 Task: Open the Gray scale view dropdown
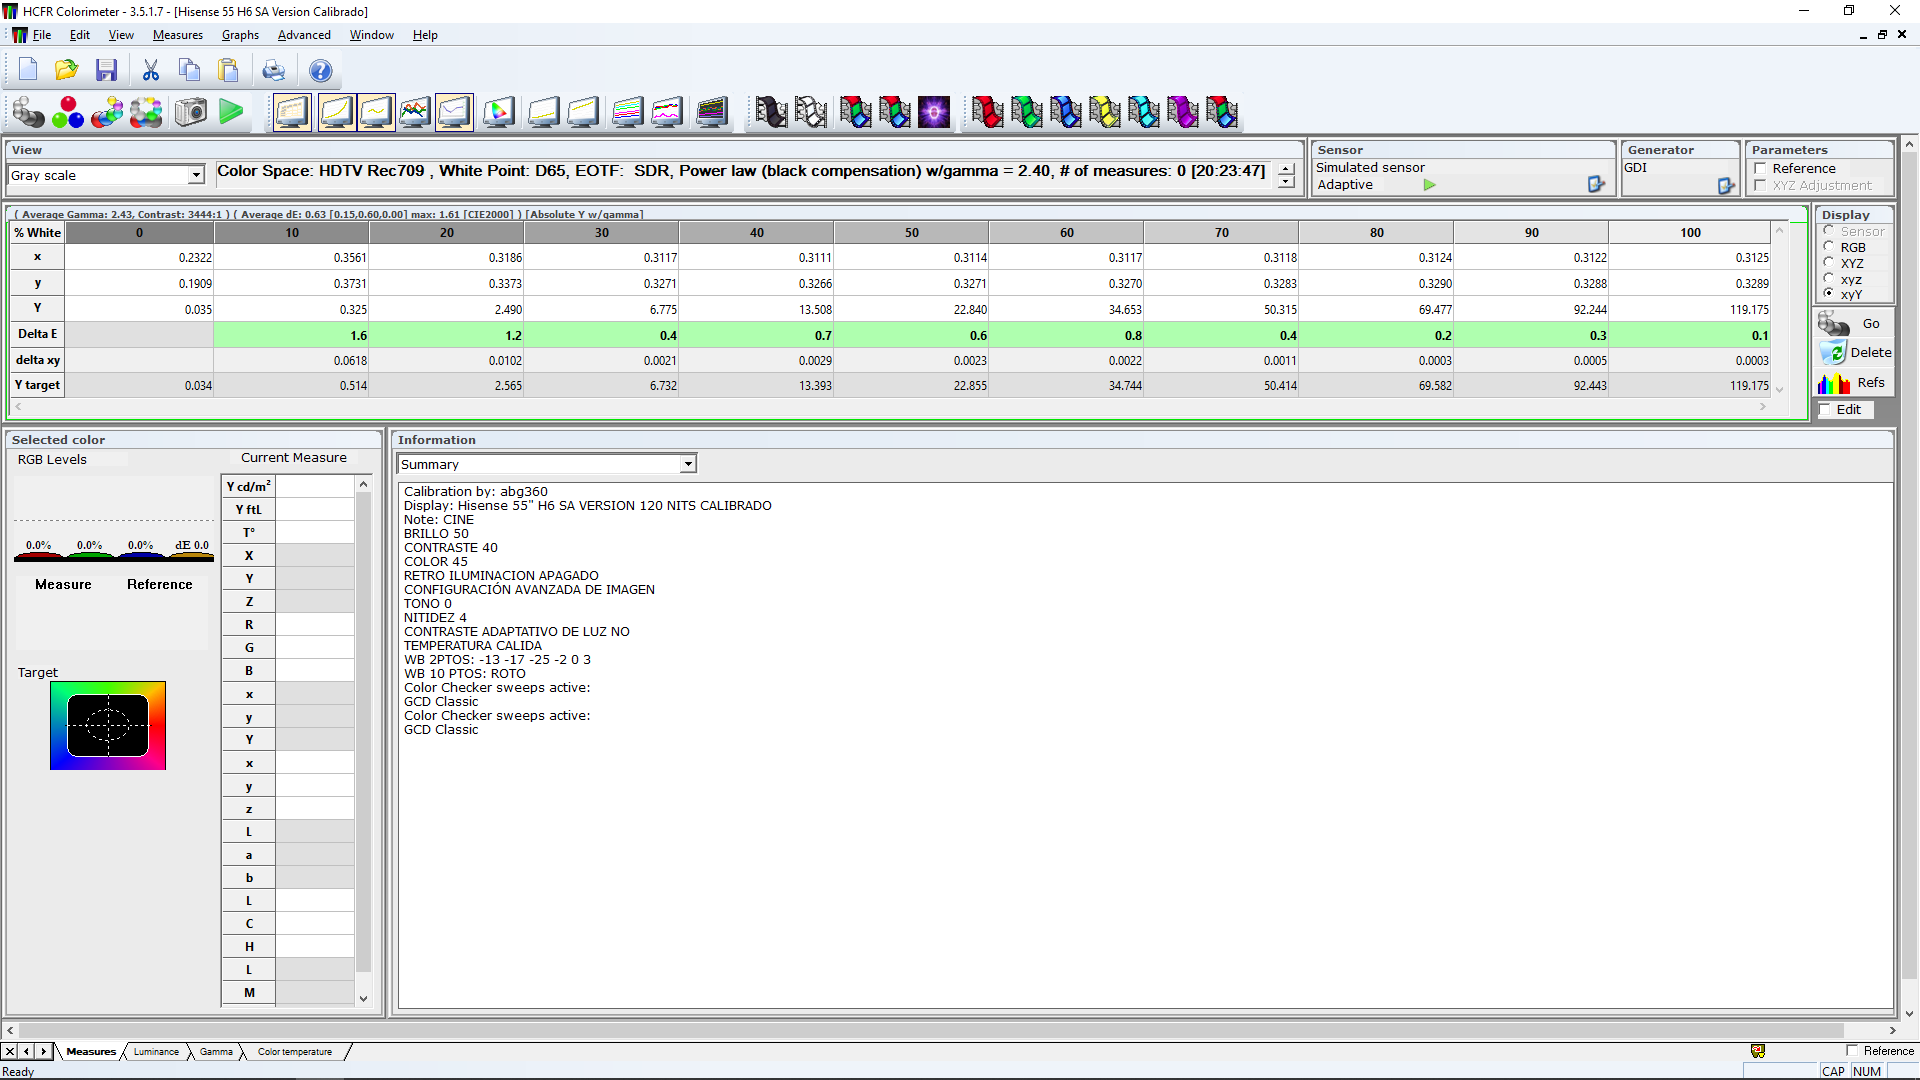[196, 175]
